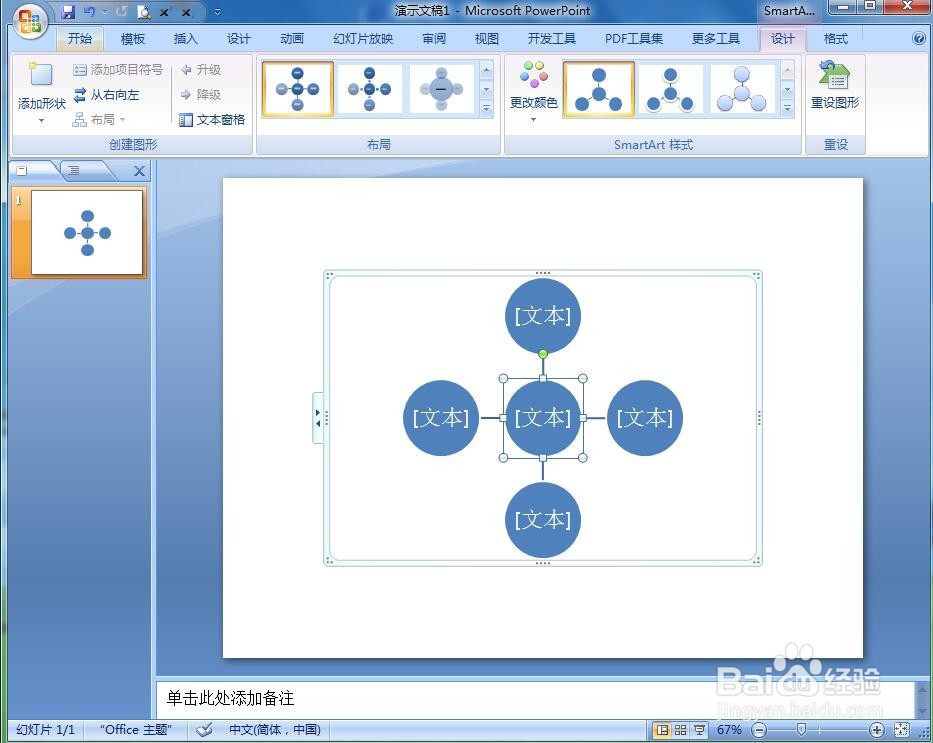Click the green rotation handle

click(543, 354)
